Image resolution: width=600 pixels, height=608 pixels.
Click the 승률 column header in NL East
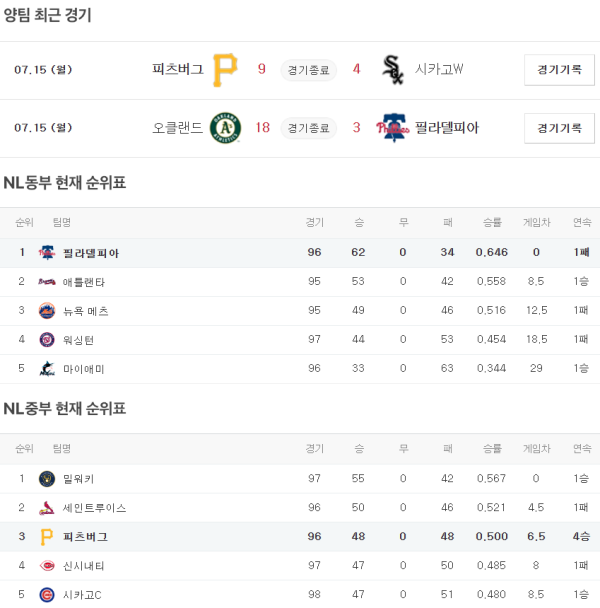click(492, 222)
